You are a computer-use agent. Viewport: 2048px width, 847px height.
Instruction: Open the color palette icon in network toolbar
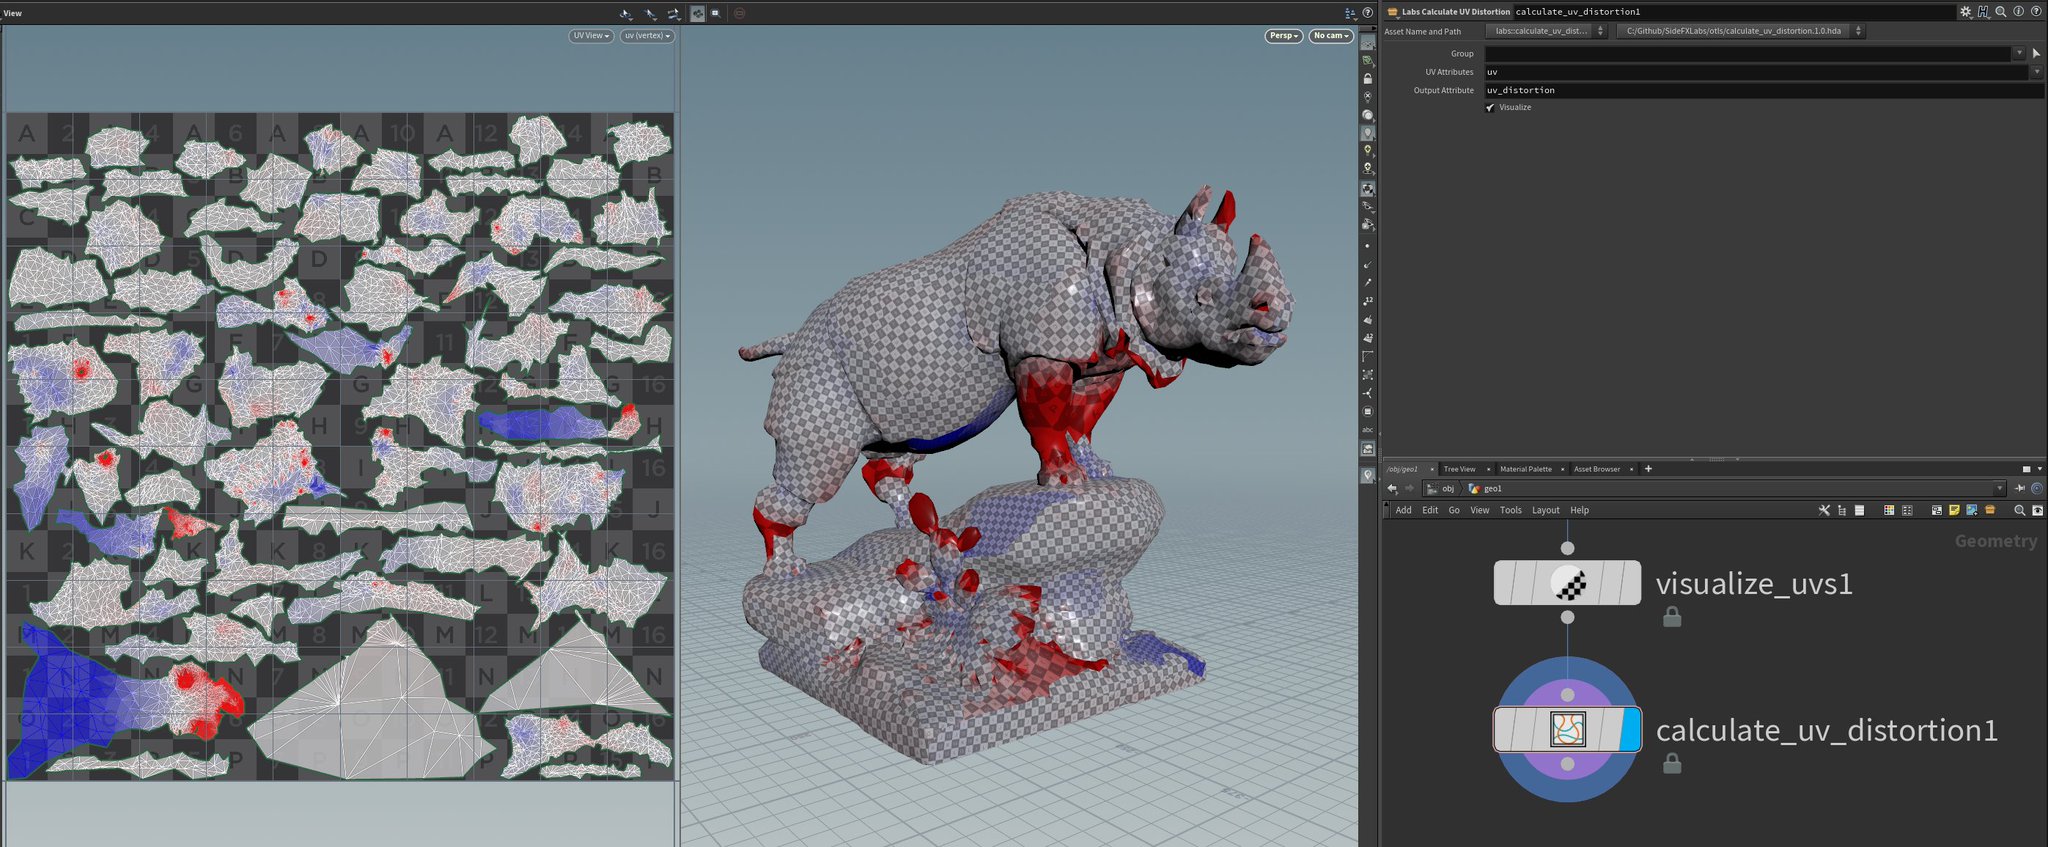[1889, 510]
